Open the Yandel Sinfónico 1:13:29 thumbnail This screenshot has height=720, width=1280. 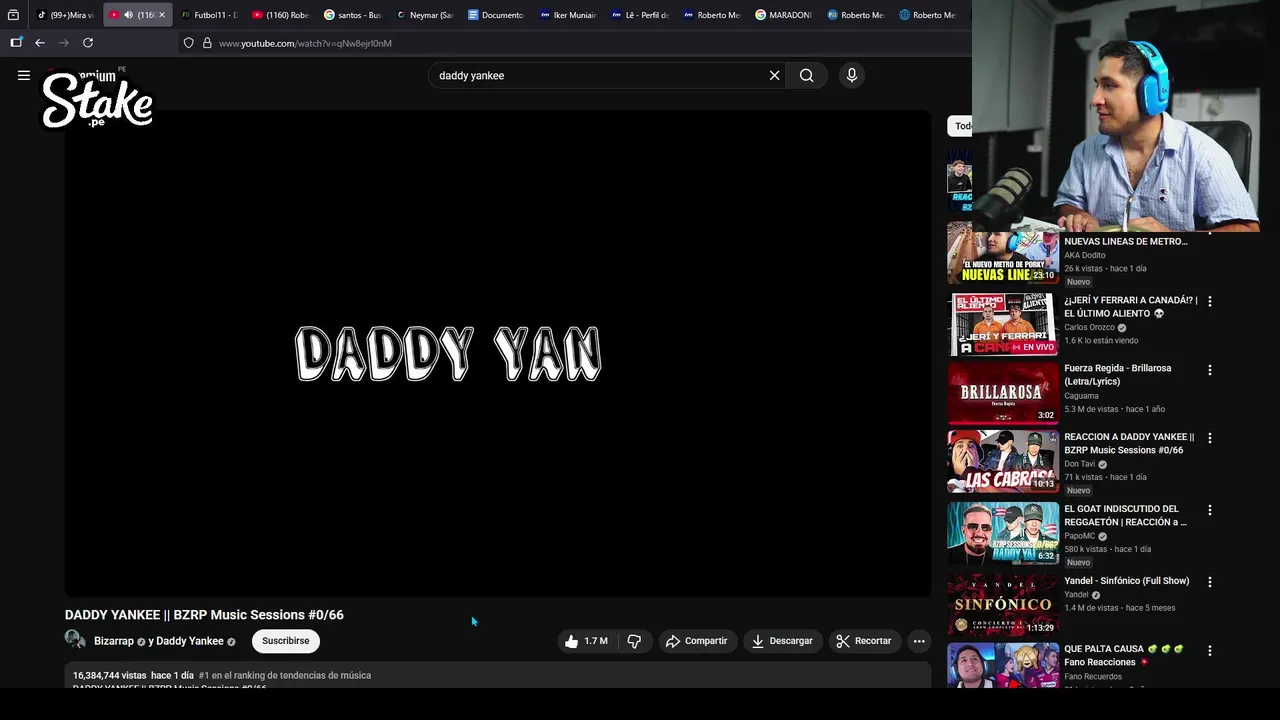coord(1003,605)
